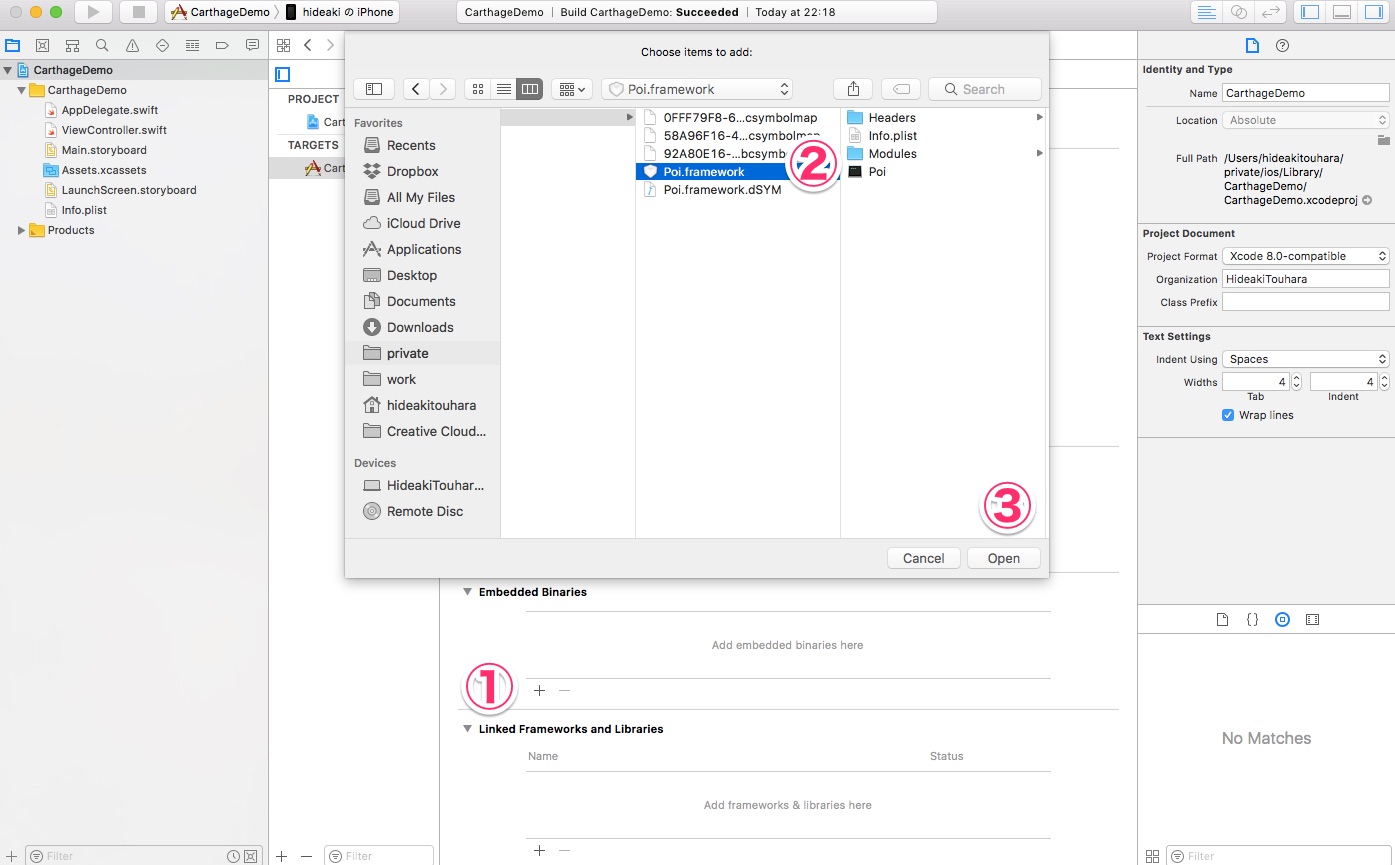Click the Share button in dialog
This screenshot has height=865, width=1395.
pyautogui.click(x=853, y=89)
